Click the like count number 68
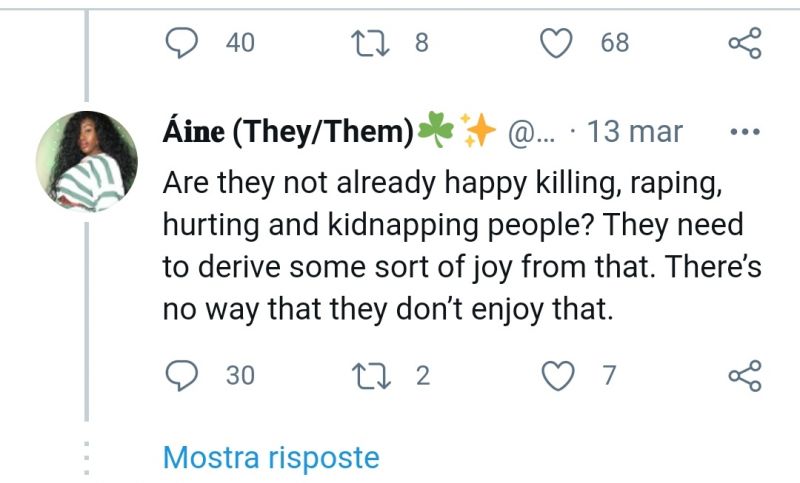Image resolution: width=800 pixels, height=483 pixels. [x=615, y=43]
